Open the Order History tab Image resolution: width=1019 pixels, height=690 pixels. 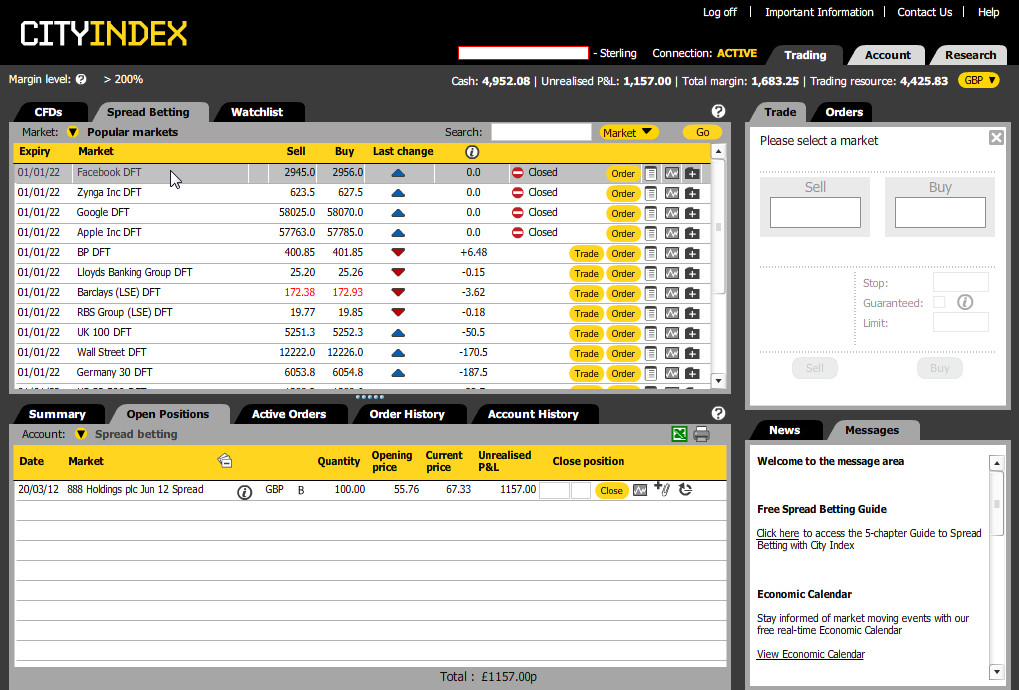pos(407,415)
